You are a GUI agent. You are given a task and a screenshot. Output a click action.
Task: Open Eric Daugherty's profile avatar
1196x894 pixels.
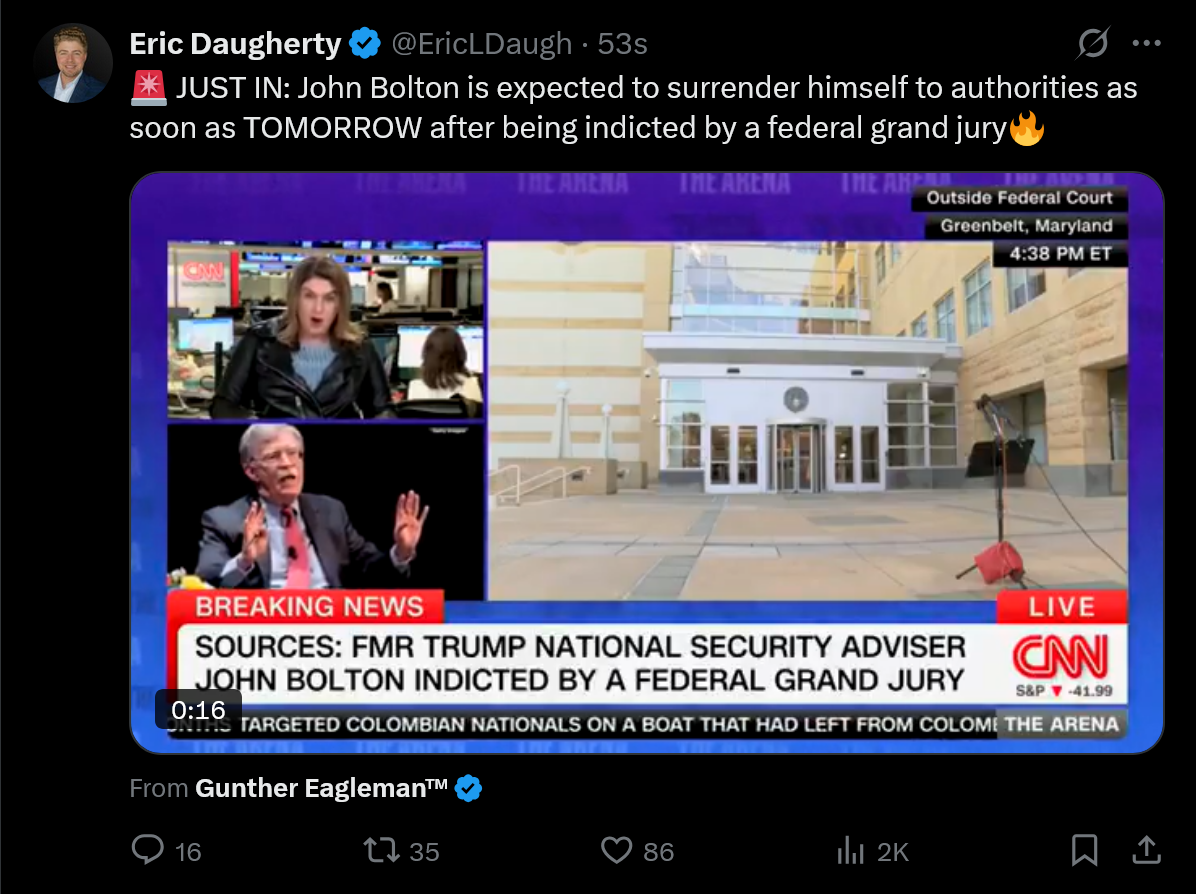73,63
